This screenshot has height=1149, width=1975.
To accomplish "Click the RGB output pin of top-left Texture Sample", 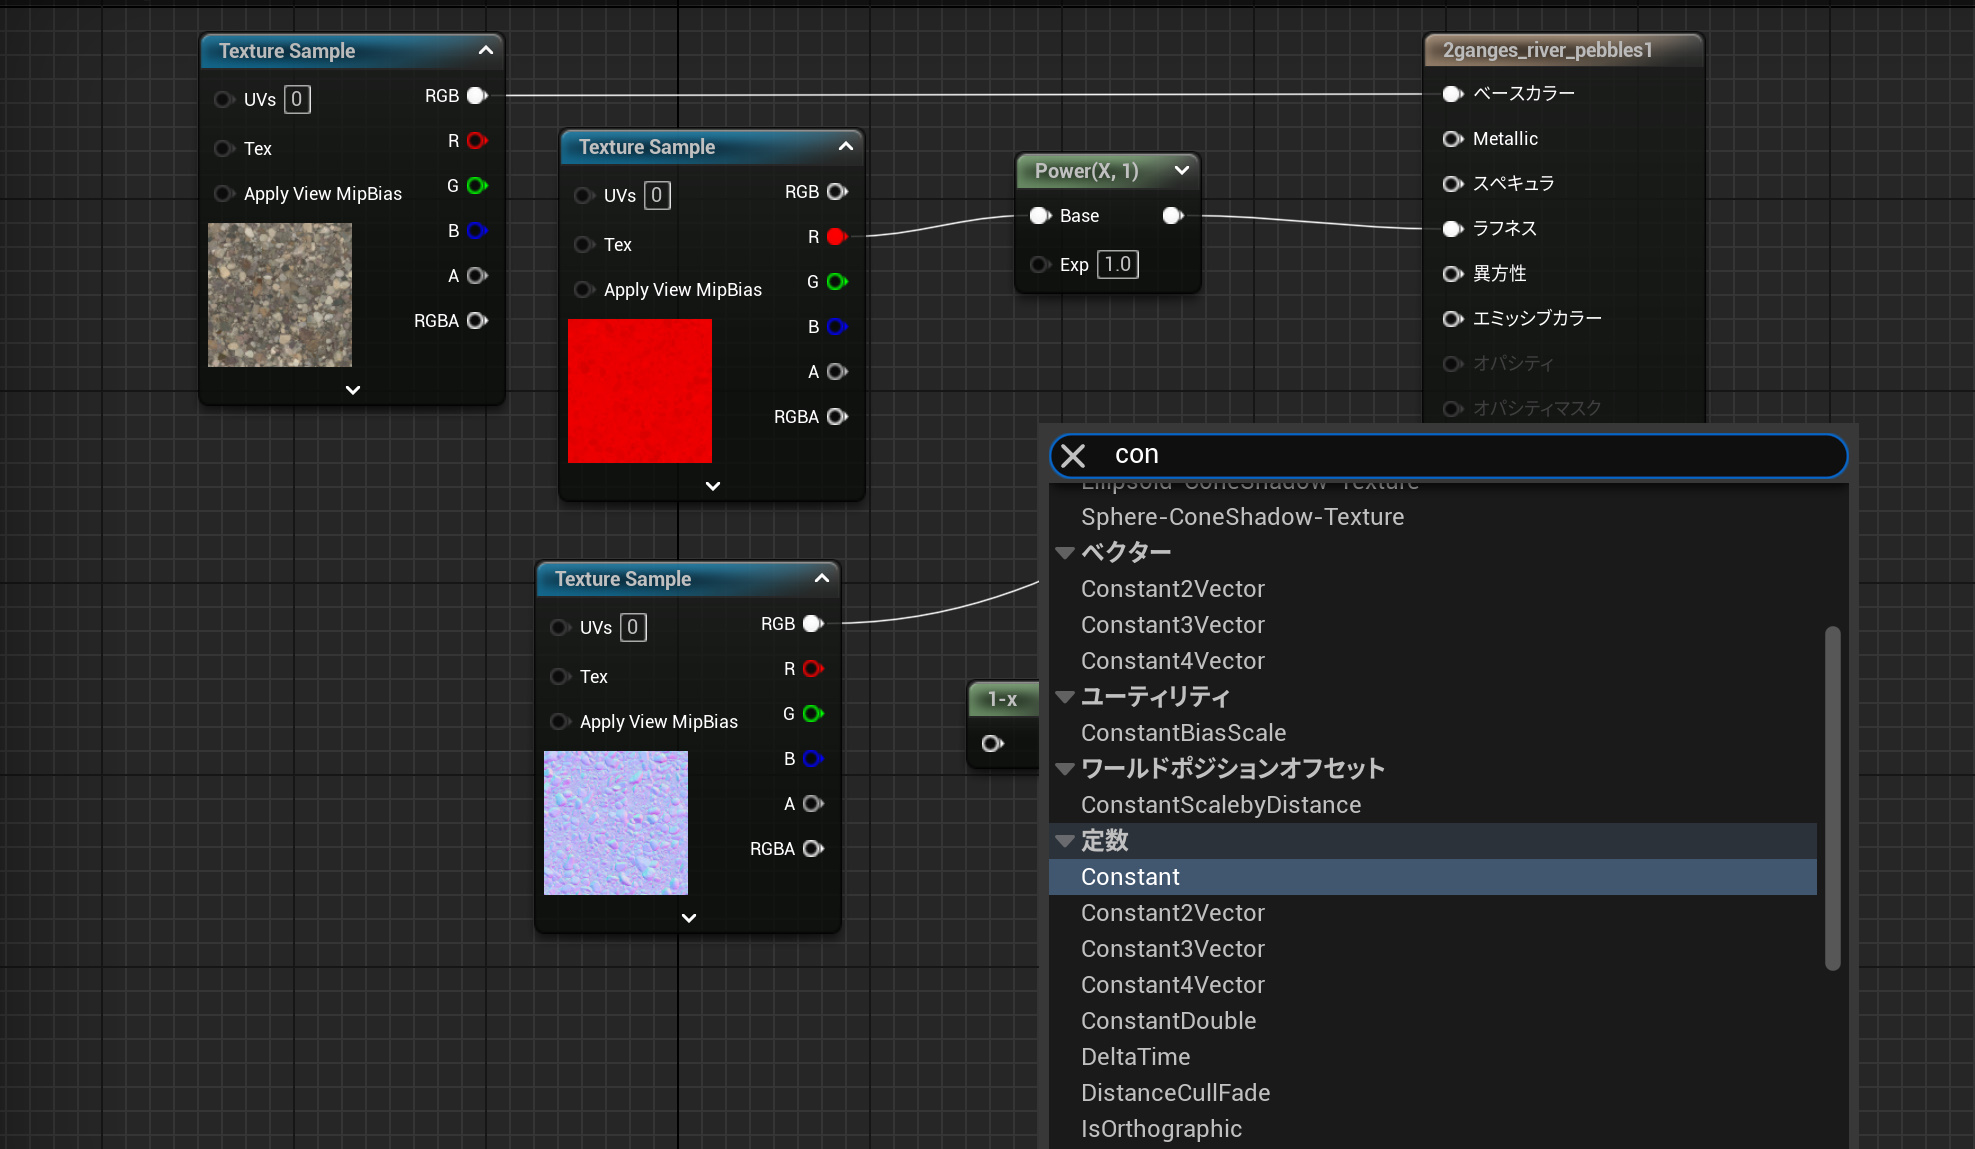I will (x=477, y=96).
